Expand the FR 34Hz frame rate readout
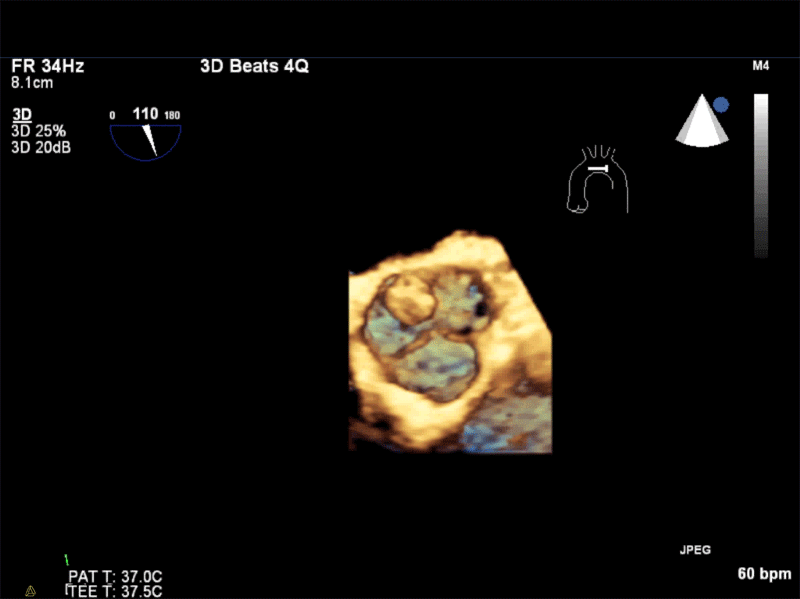The image size is (800, 599). point(46,65)
